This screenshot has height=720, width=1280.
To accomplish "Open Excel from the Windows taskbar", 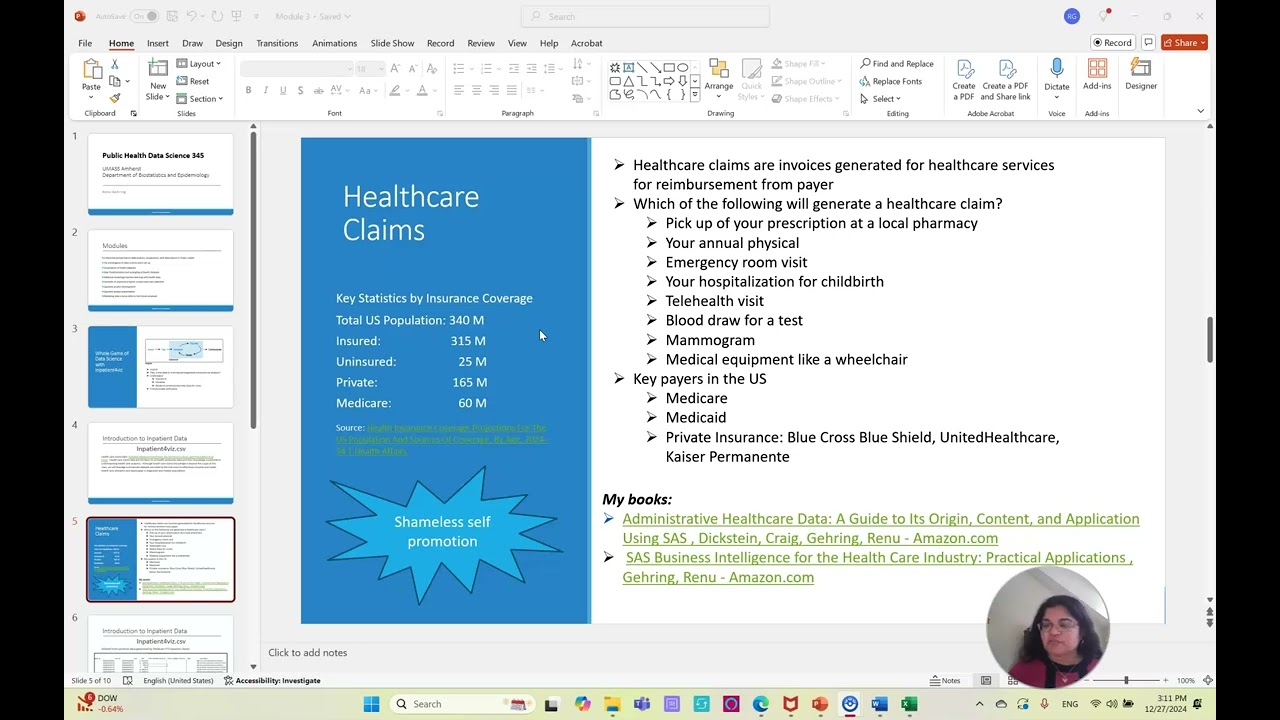I will click(x=908, y=704).
